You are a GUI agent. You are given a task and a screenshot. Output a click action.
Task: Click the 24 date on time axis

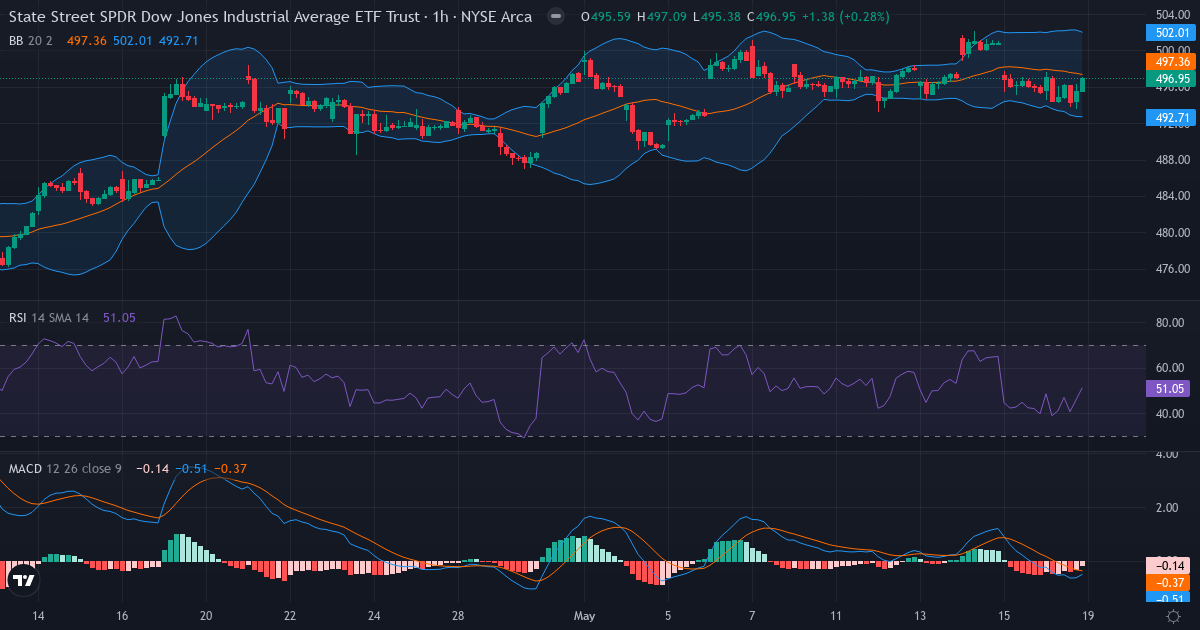point(374,617)
